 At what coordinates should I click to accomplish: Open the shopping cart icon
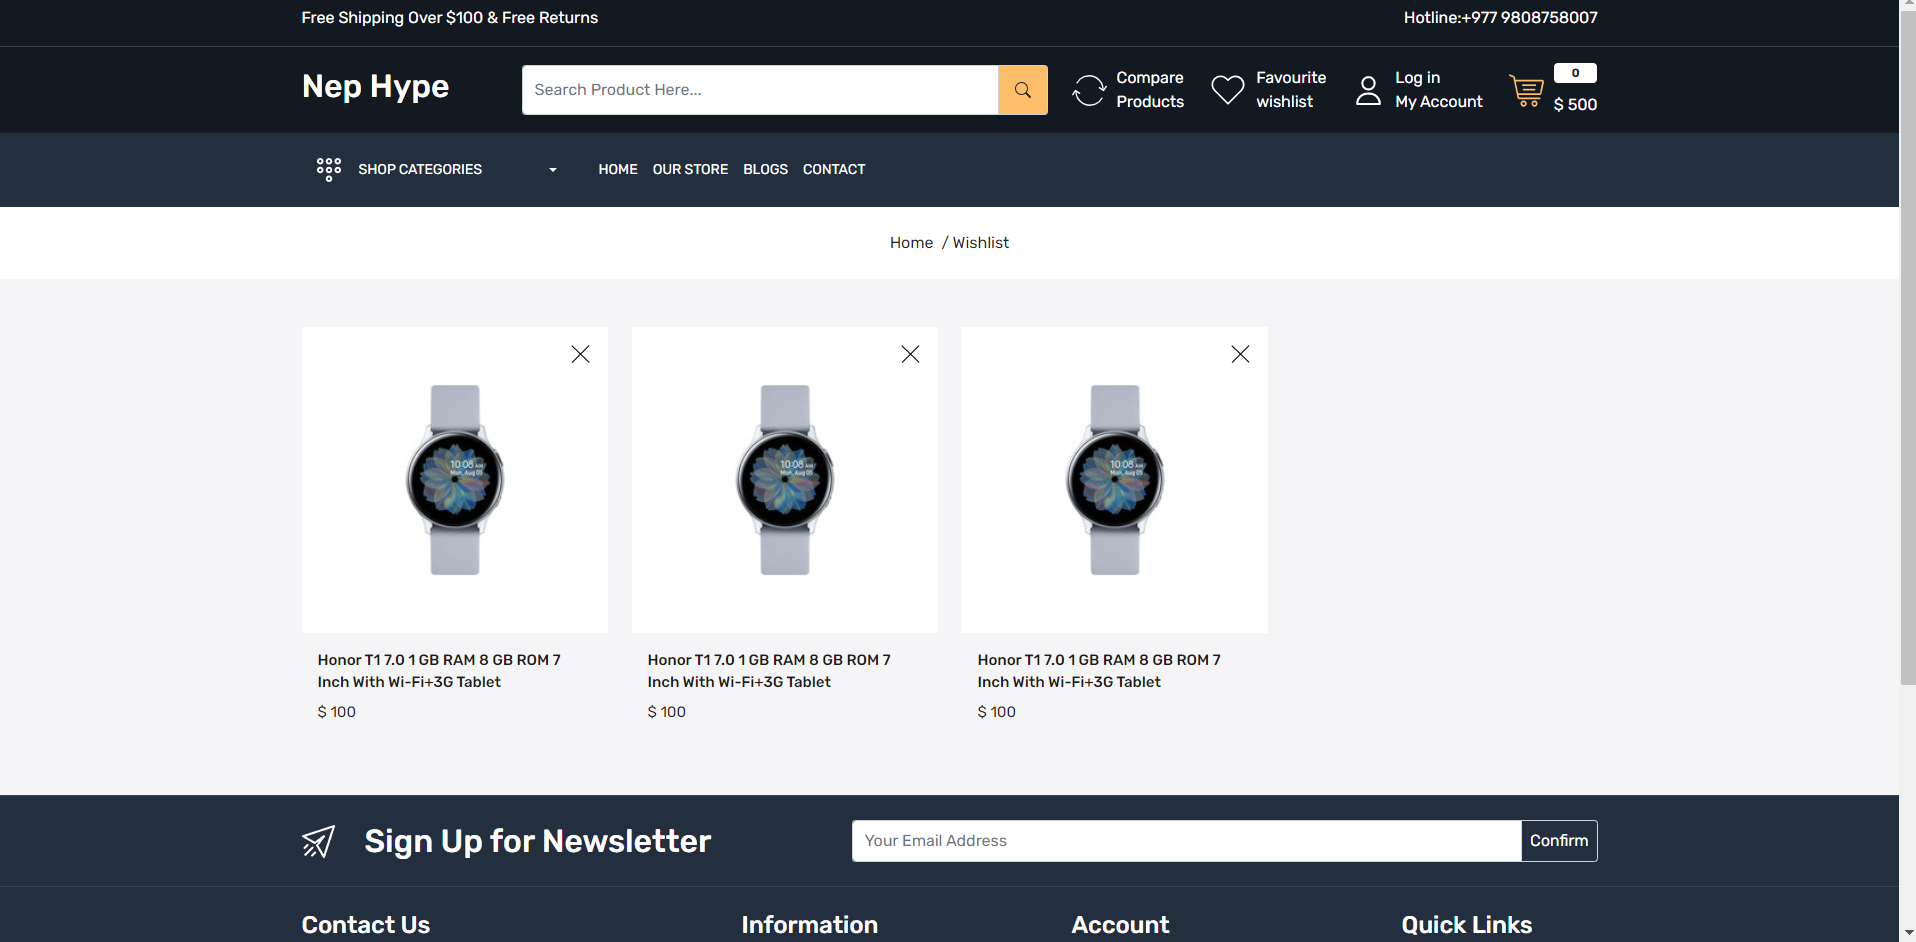pos(1526,91)
